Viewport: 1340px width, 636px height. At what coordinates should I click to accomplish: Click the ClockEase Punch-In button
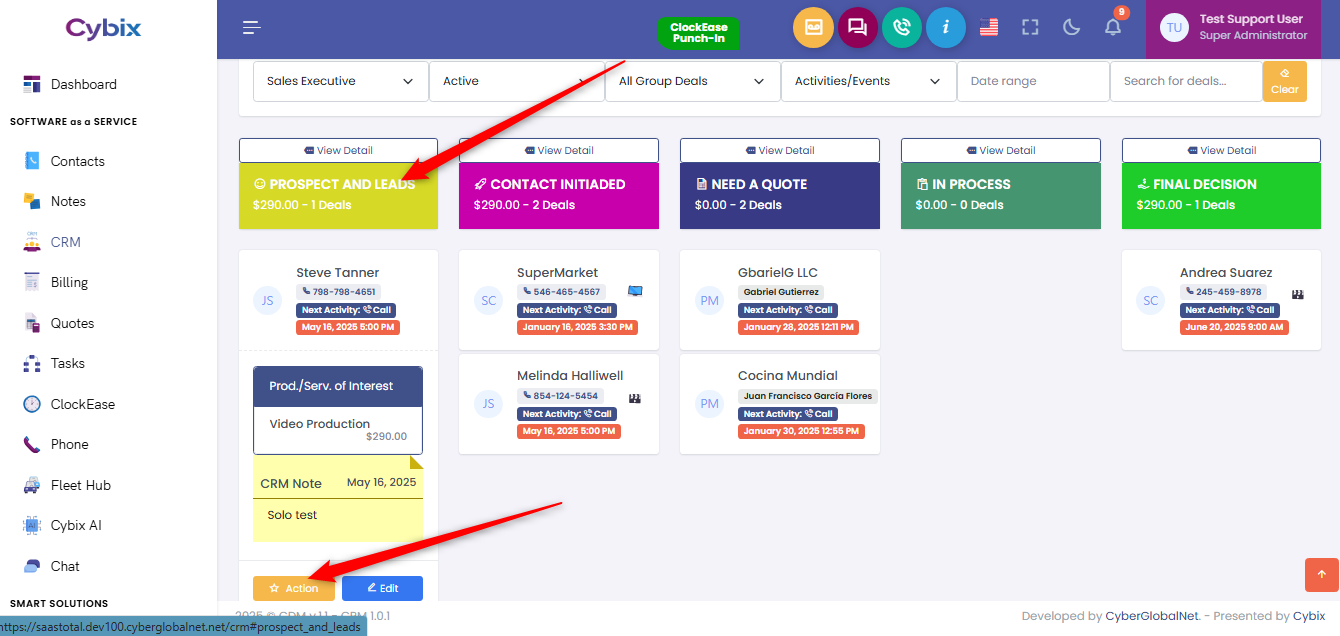click(699, 33)
